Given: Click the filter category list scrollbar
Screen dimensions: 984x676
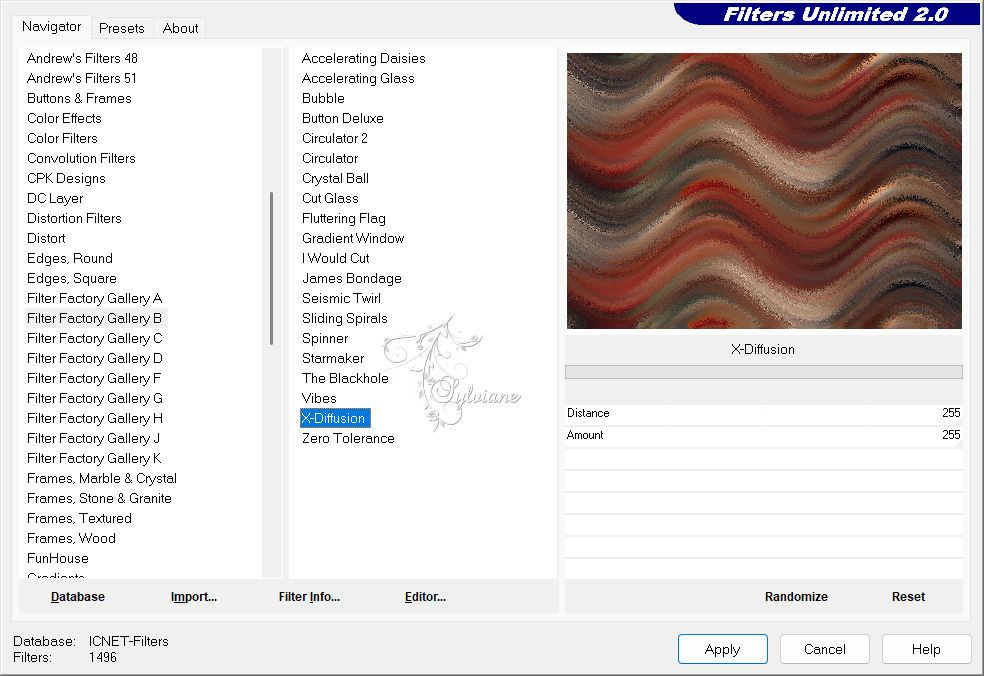Looking at the screenshot, I should tap(271, 269).
